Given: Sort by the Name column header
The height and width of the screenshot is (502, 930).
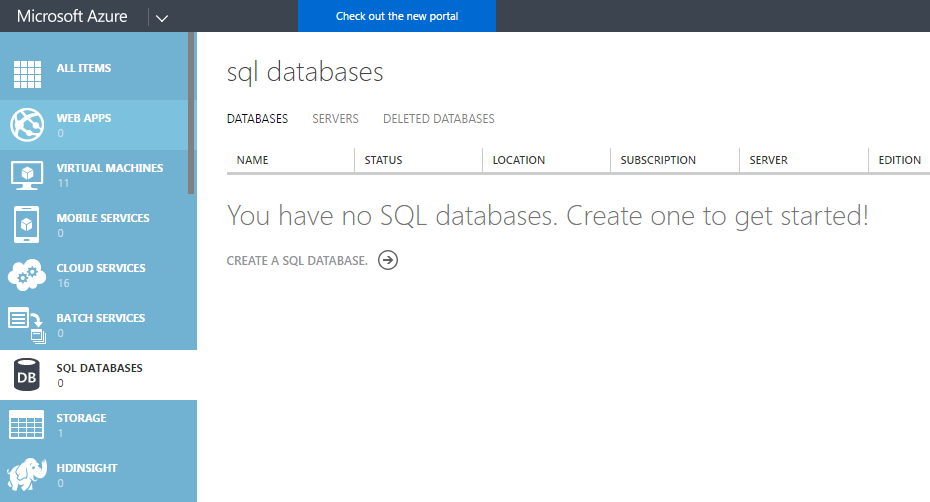Looking at the screenshot, I should [252, 160].
